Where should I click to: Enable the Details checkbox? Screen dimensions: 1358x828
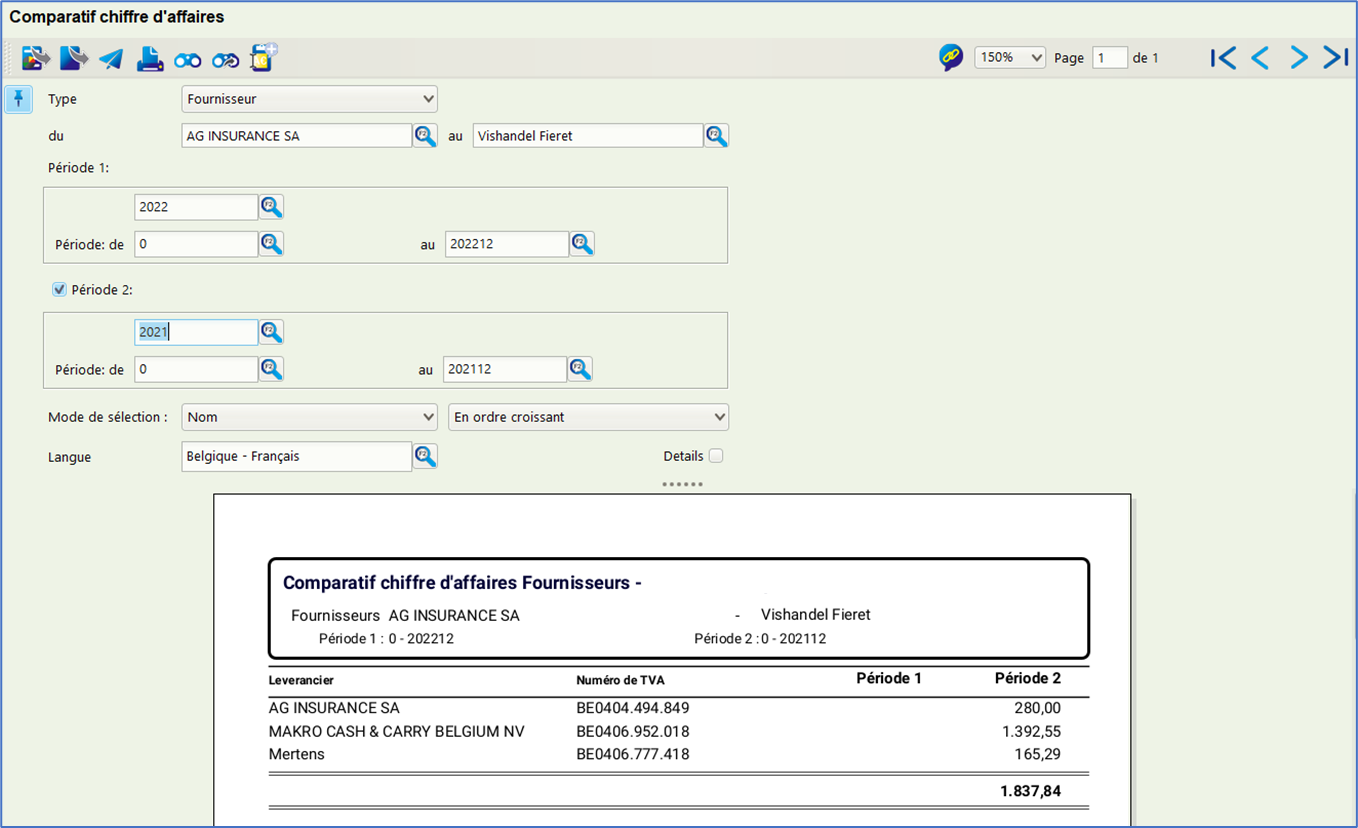point(716,456)
